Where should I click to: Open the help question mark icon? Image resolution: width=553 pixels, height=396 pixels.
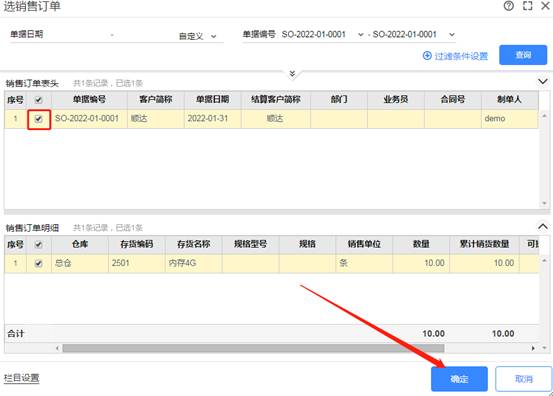click(509, 6)
